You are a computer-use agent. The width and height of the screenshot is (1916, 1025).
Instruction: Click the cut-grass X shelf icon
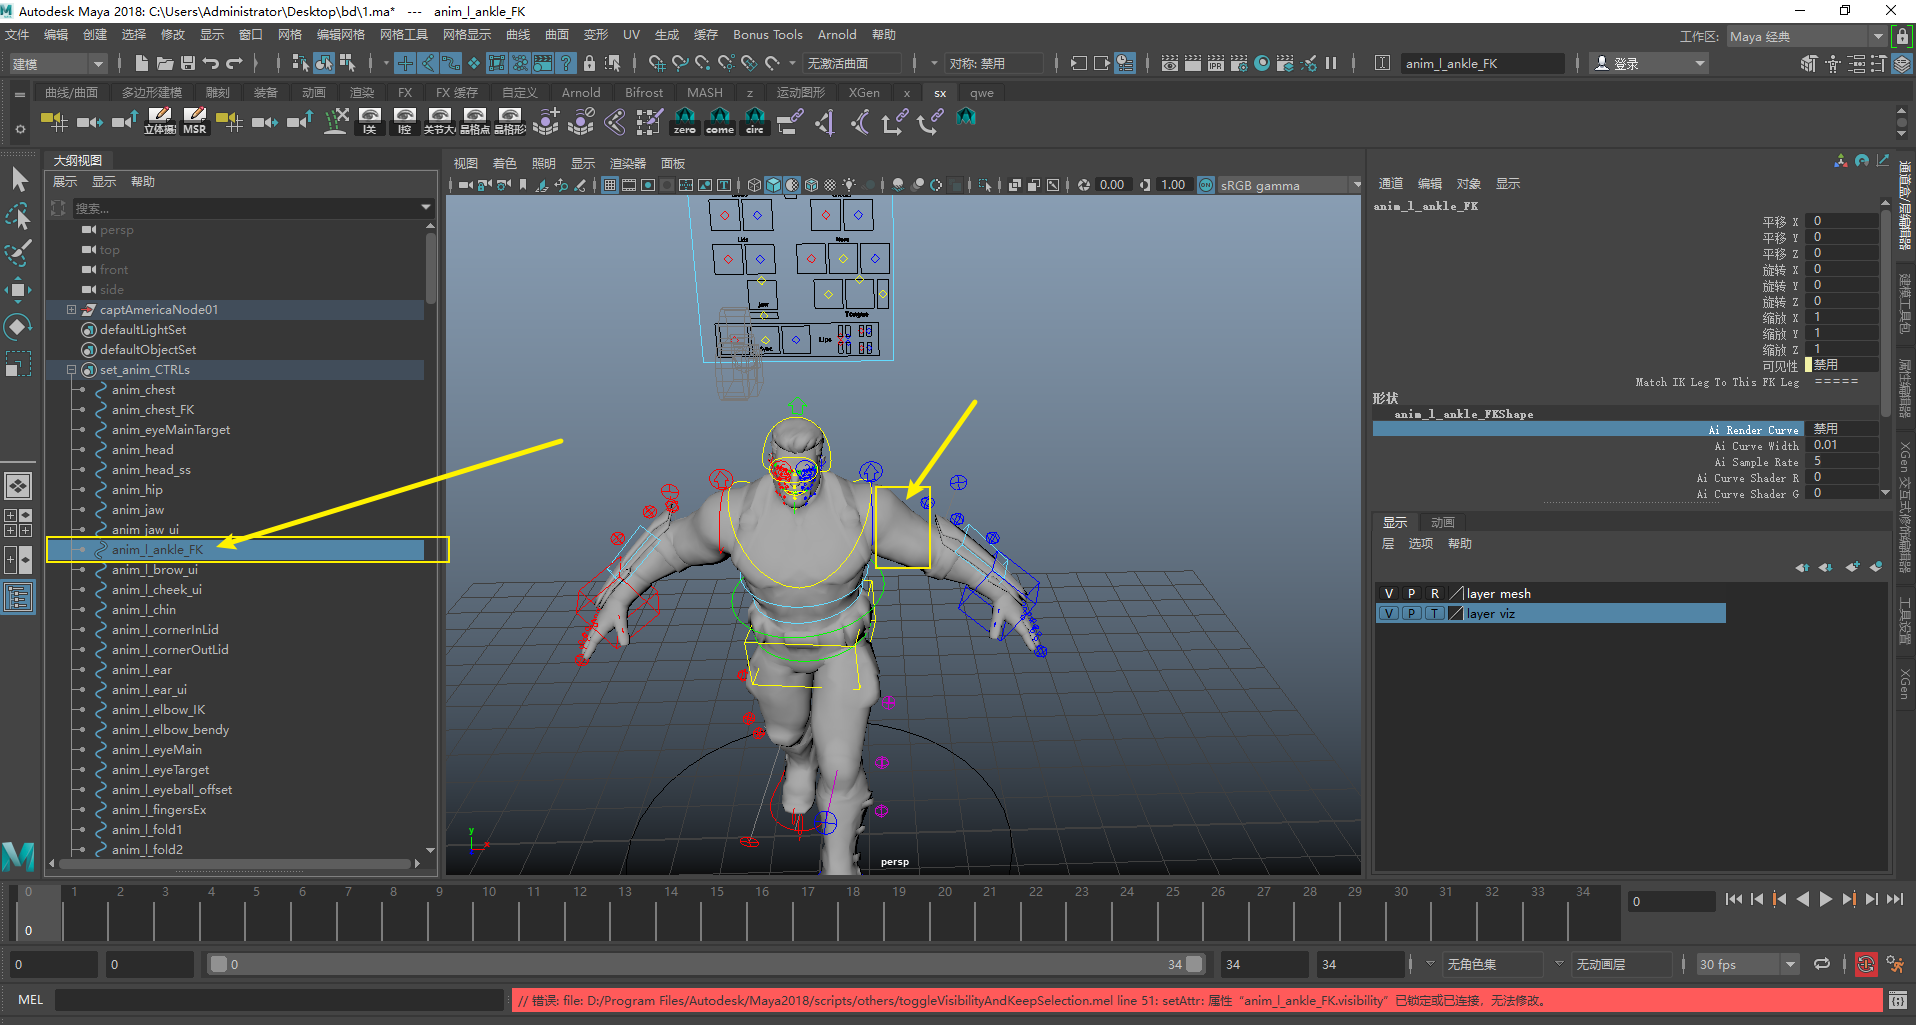point(336,121)
